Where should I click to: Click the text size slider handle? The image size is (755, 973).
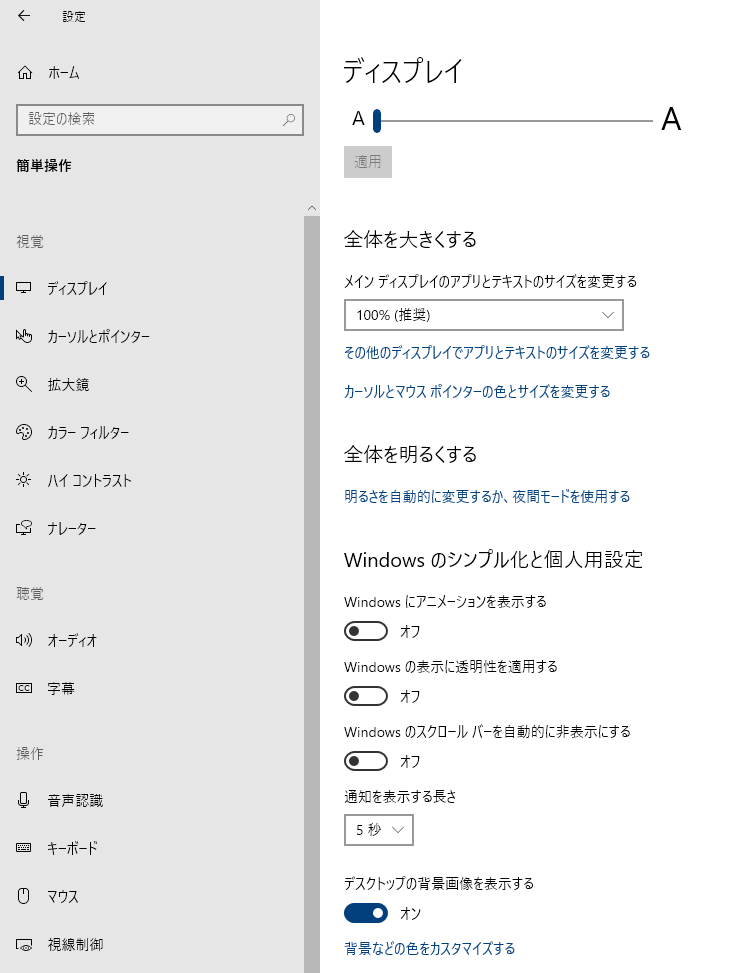(377, 121)
